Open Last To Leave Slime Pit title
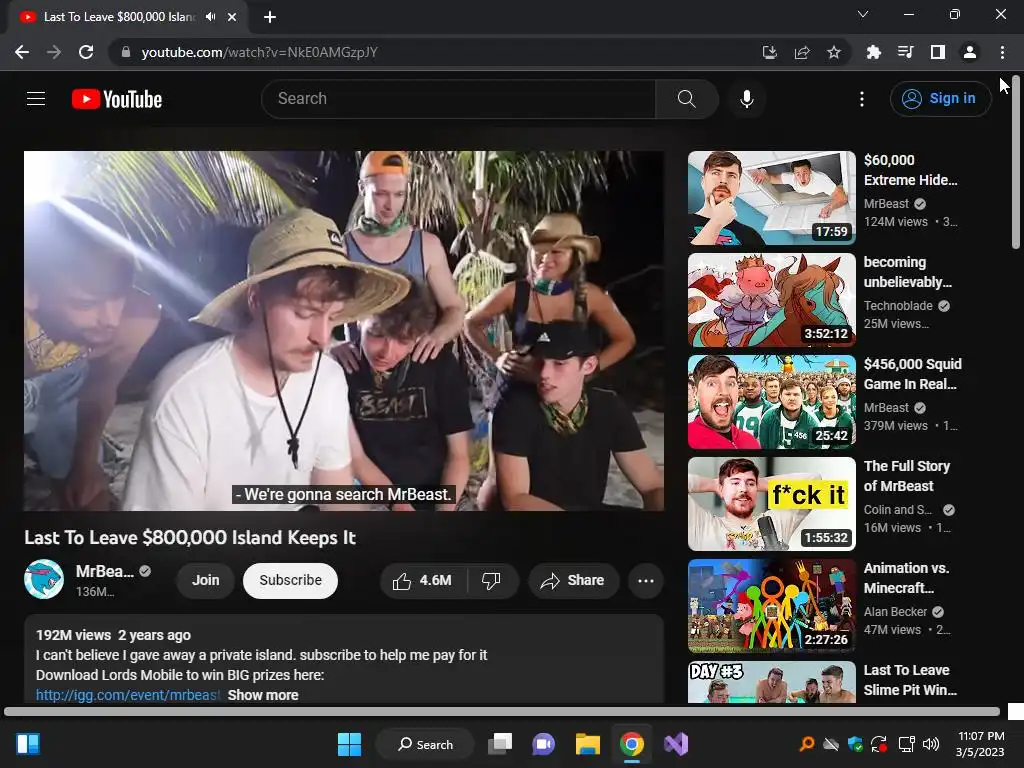Image resolution: width=1024 pixels, height=768 pixels. pos(910,680)
